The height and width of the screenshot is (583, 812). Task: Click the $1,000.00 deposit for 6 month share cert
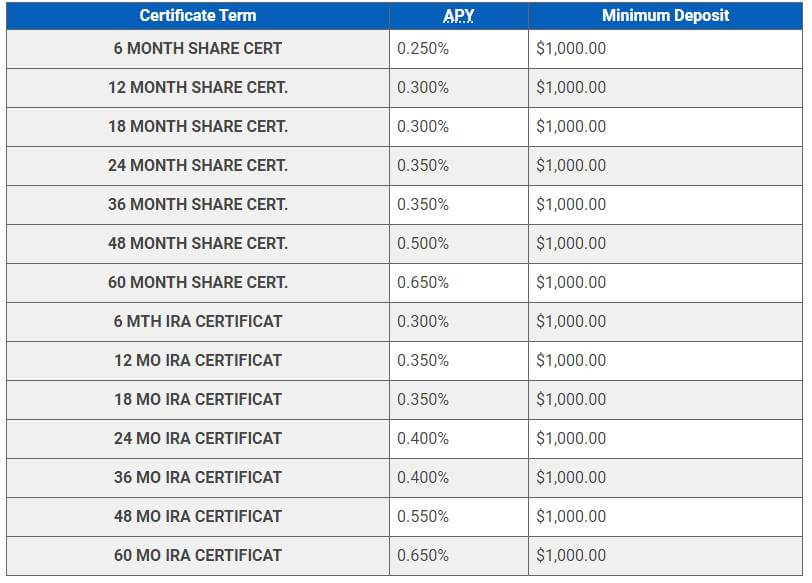571,48
